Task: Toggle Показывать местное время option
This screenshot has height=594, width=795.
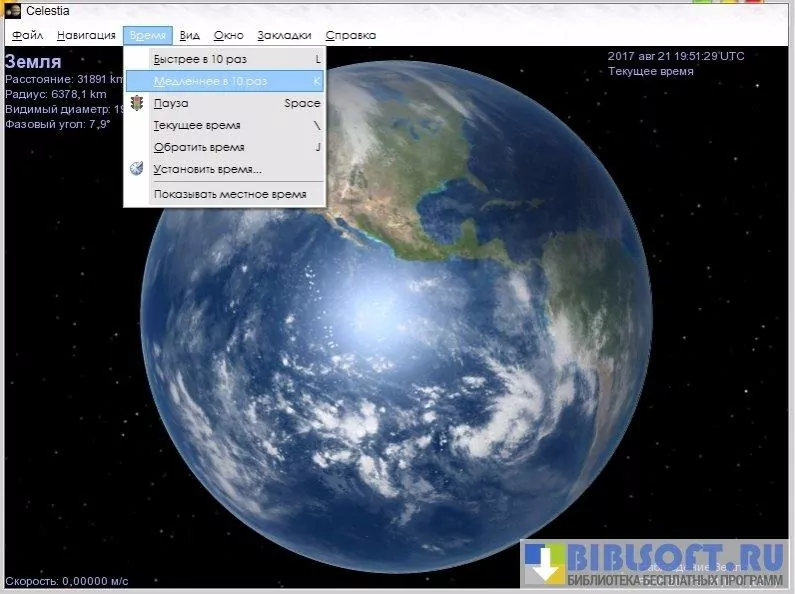Action: 229,194
